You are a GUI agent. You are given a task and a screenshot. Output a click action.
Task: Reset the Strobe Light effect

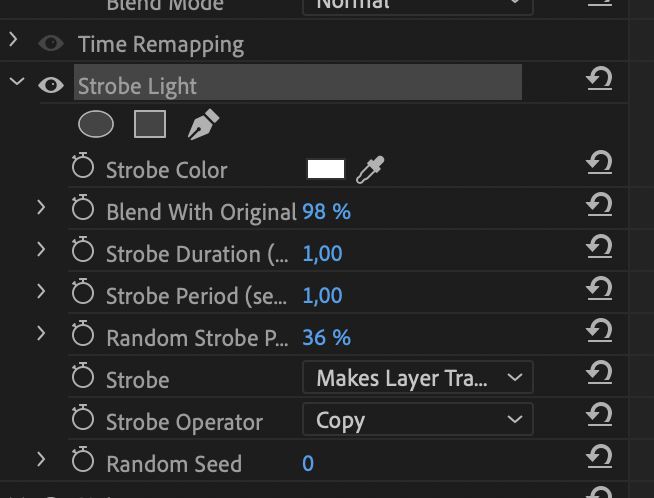coord(599,79)
